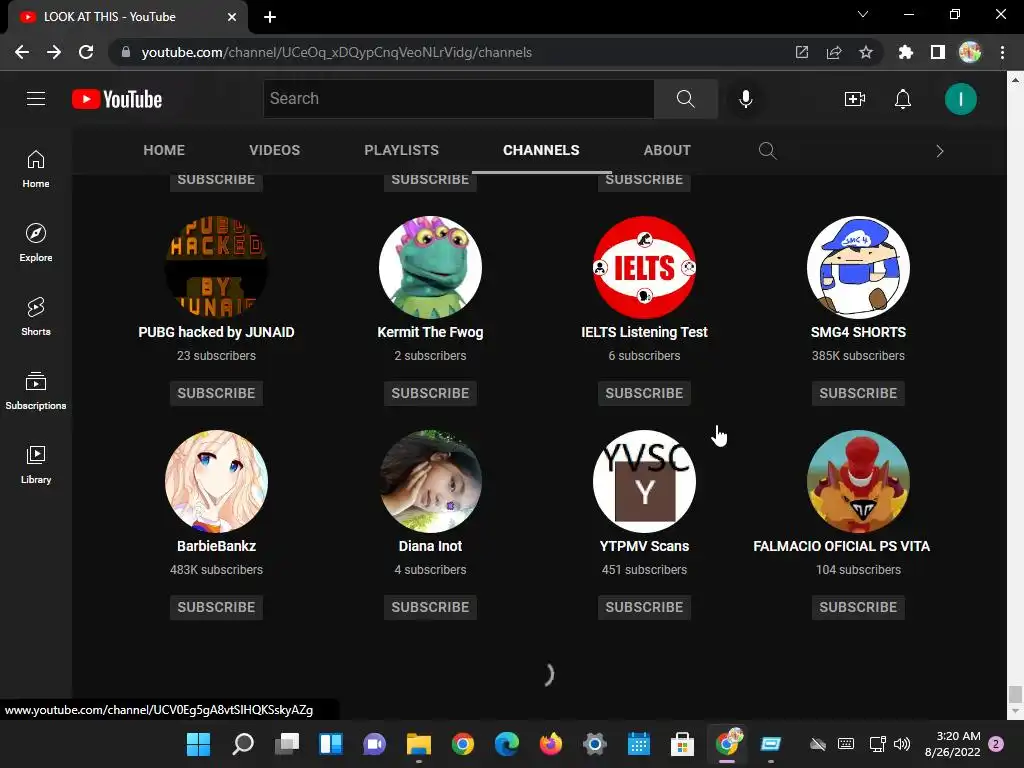Viewport: 1024px width, 768px height.
Task: Open File Explorer from taskbar
Action: (x=419, y=744)
